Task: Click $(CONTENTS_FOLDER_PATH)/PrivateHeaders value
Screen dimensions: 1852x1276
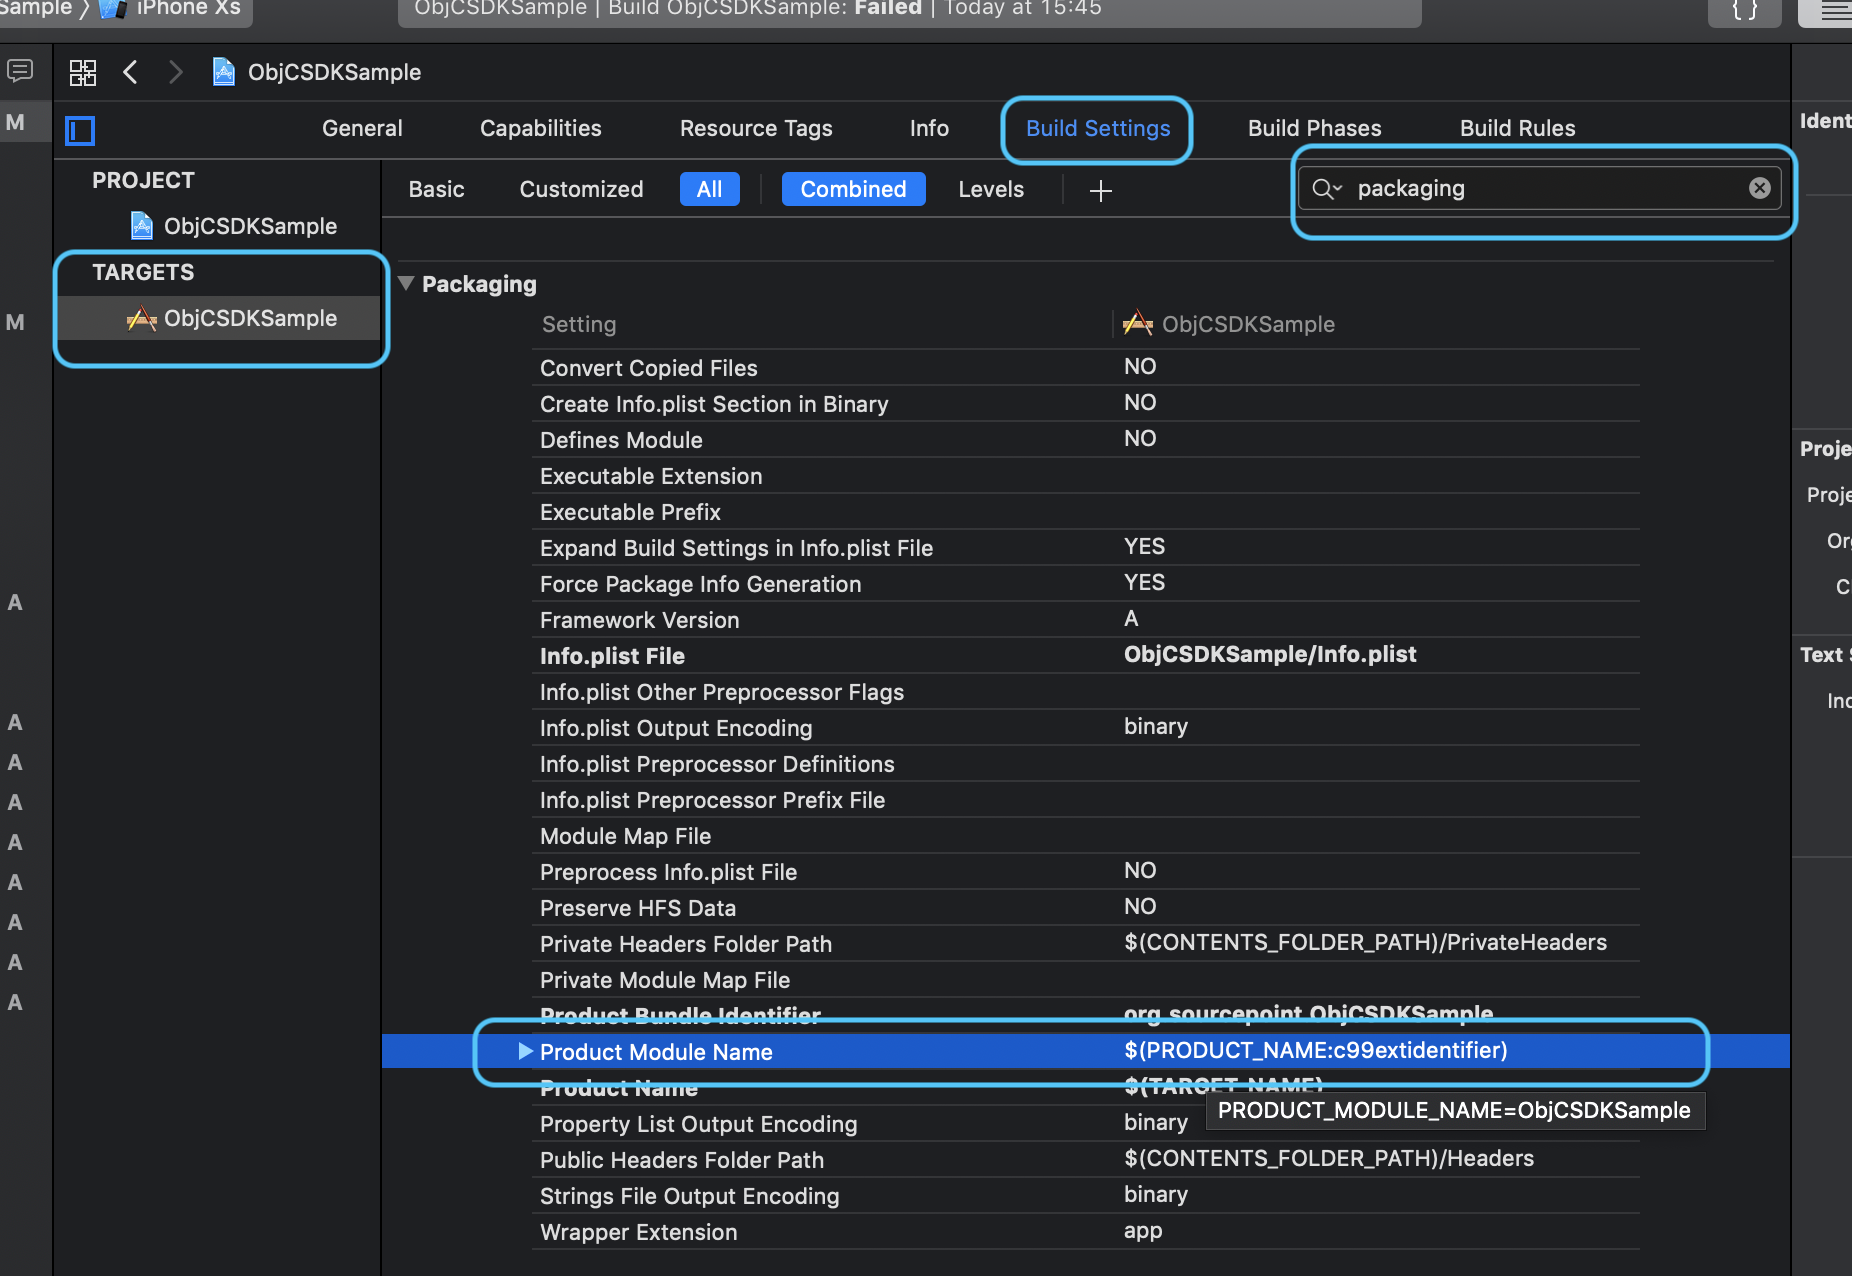Action: [x=1365, y=942]
